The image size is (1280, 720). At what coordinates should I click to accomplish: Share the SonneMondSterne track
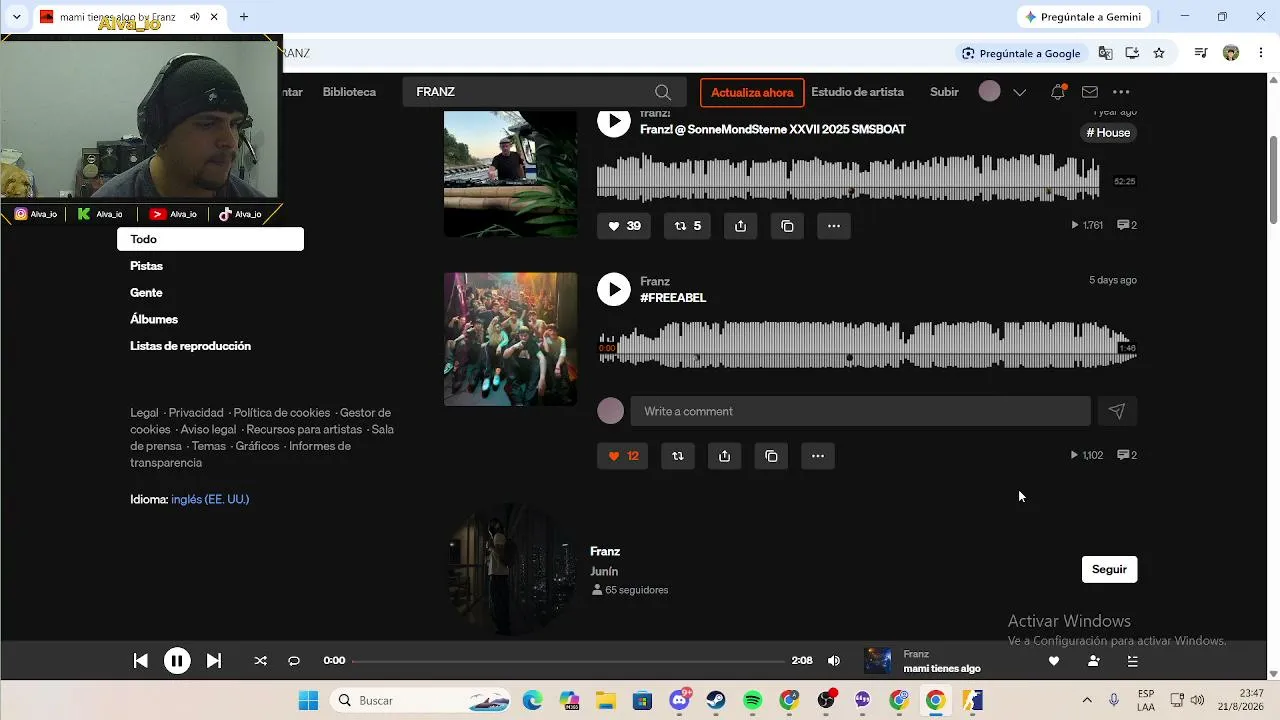(x=740, y=226)
